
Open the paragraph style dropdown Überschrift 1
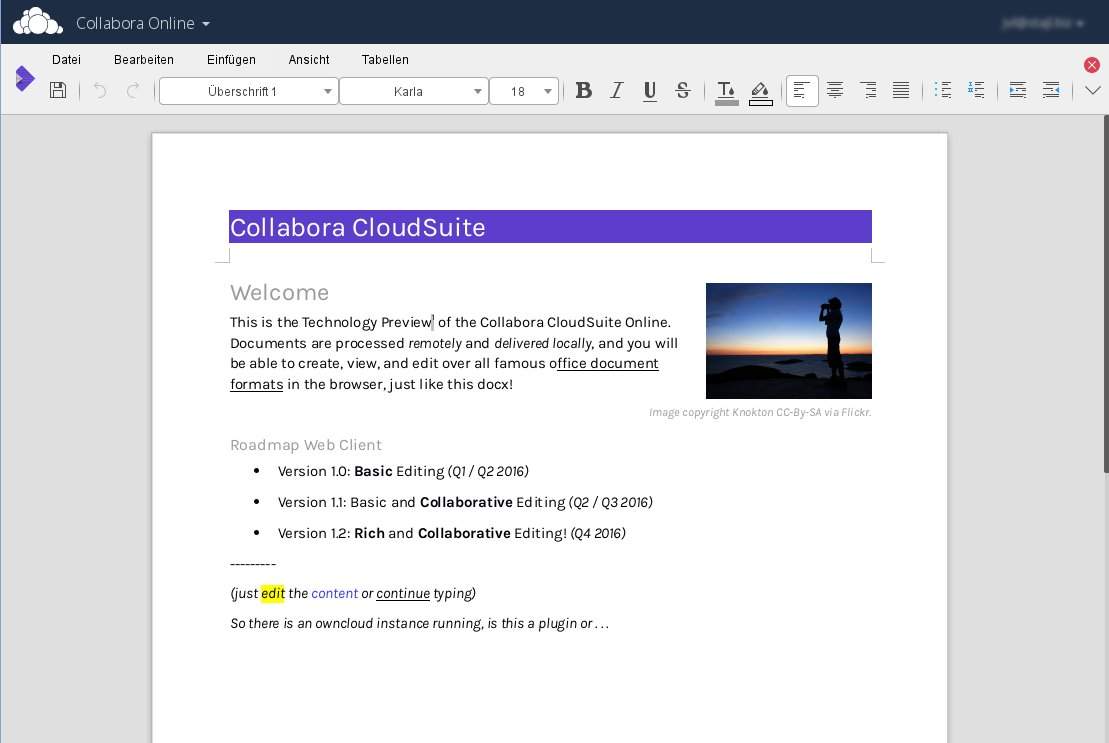point(328,92)
